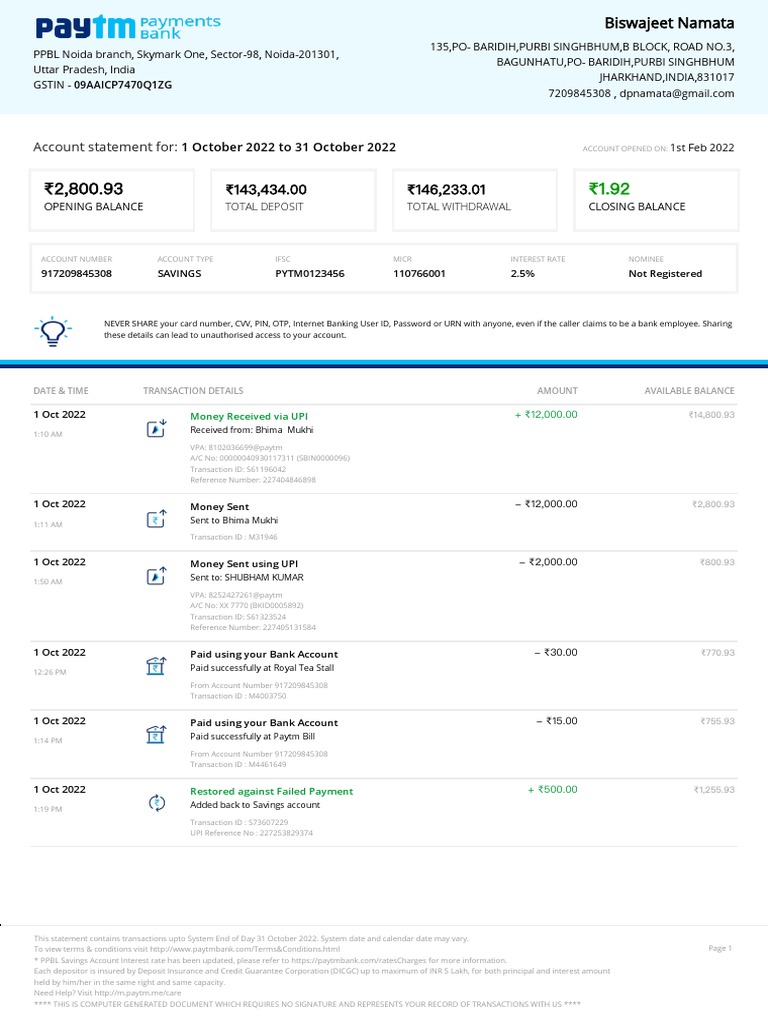Click the '1 October 2022 to 31 October 2022' period
The height and width of the screenshot is (1024, 768).
coord(289,147)
